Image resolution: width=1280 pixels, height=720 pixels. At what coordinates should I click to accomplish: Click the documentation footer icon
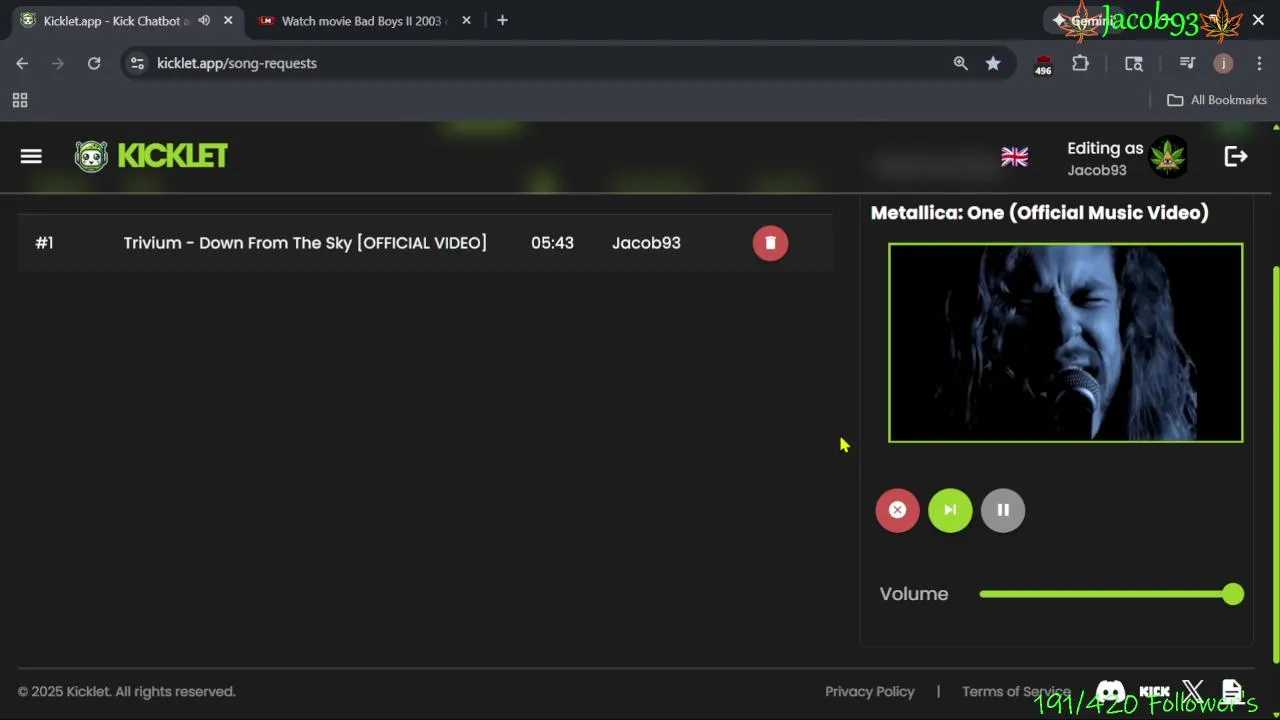[1232, 691]
